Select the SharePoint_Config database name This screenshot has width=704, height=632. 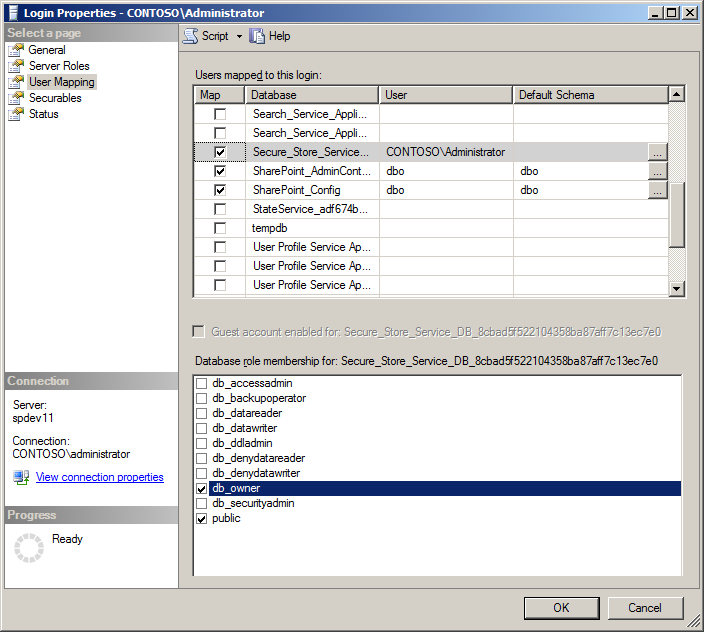tap(297, 190)
